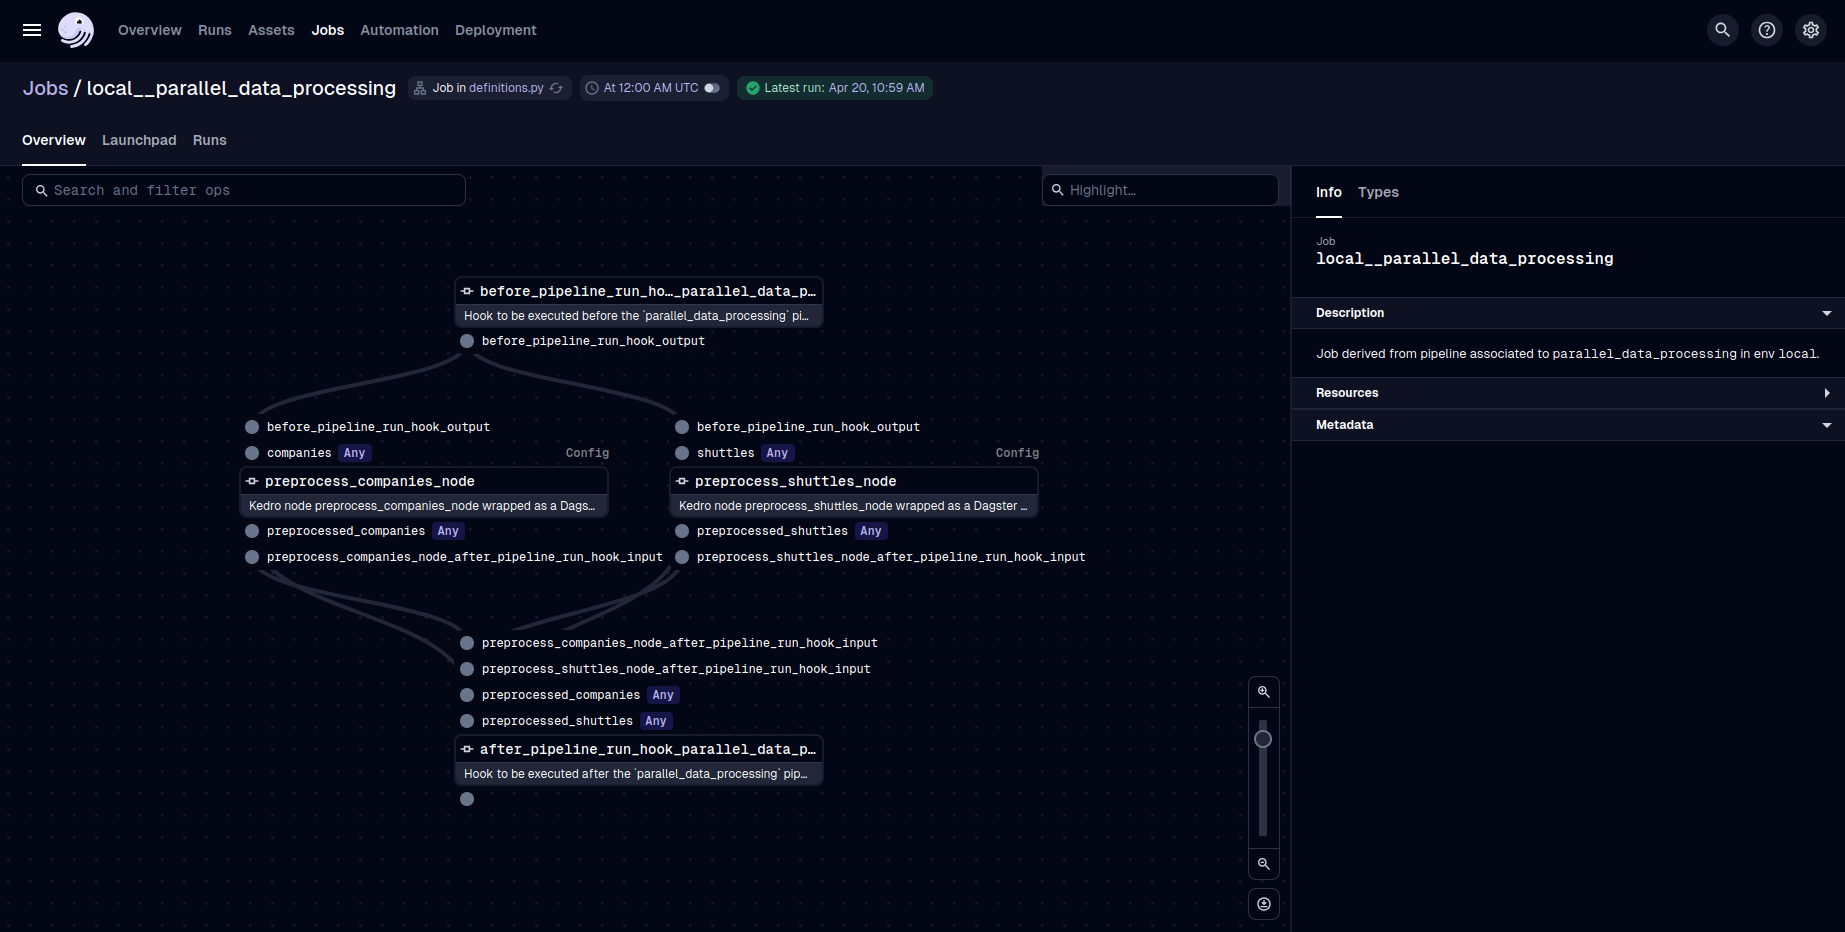1845x932 pixels.
Task: Click the preprocessed_shuttles output dot of the shuttles node
Action: (x=682, y=531)
